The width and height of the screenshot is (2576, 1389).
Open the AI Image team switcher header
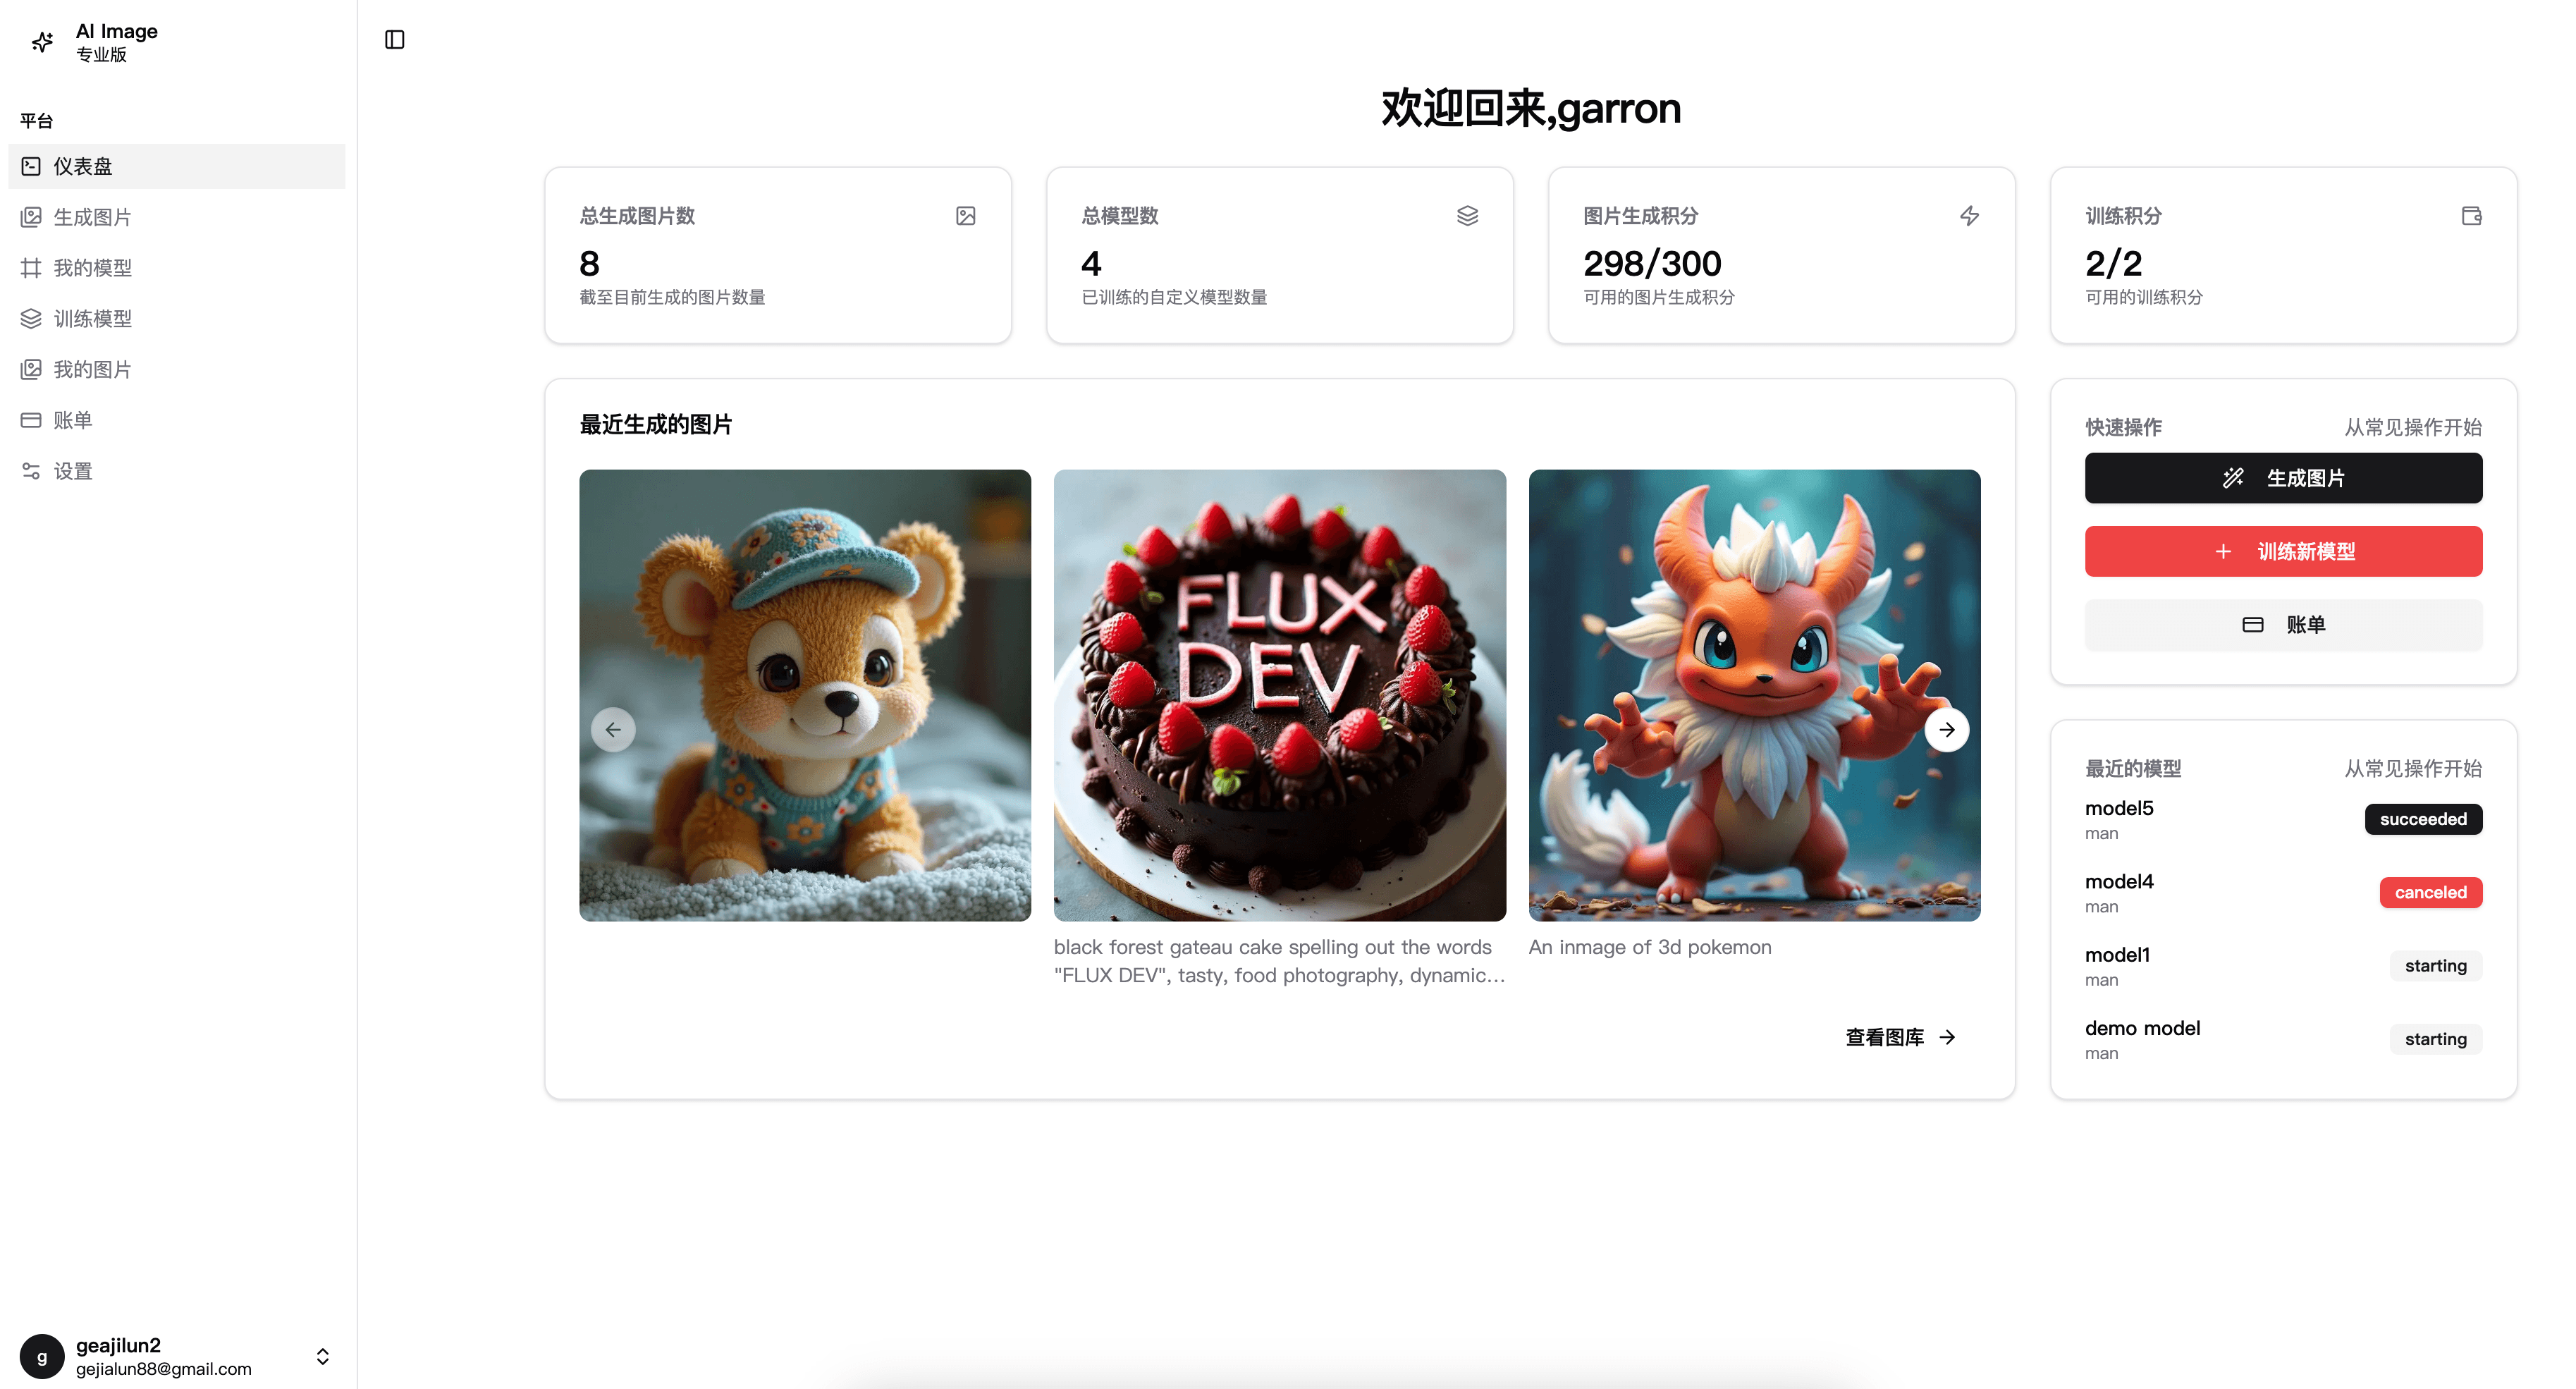[116, 42]
